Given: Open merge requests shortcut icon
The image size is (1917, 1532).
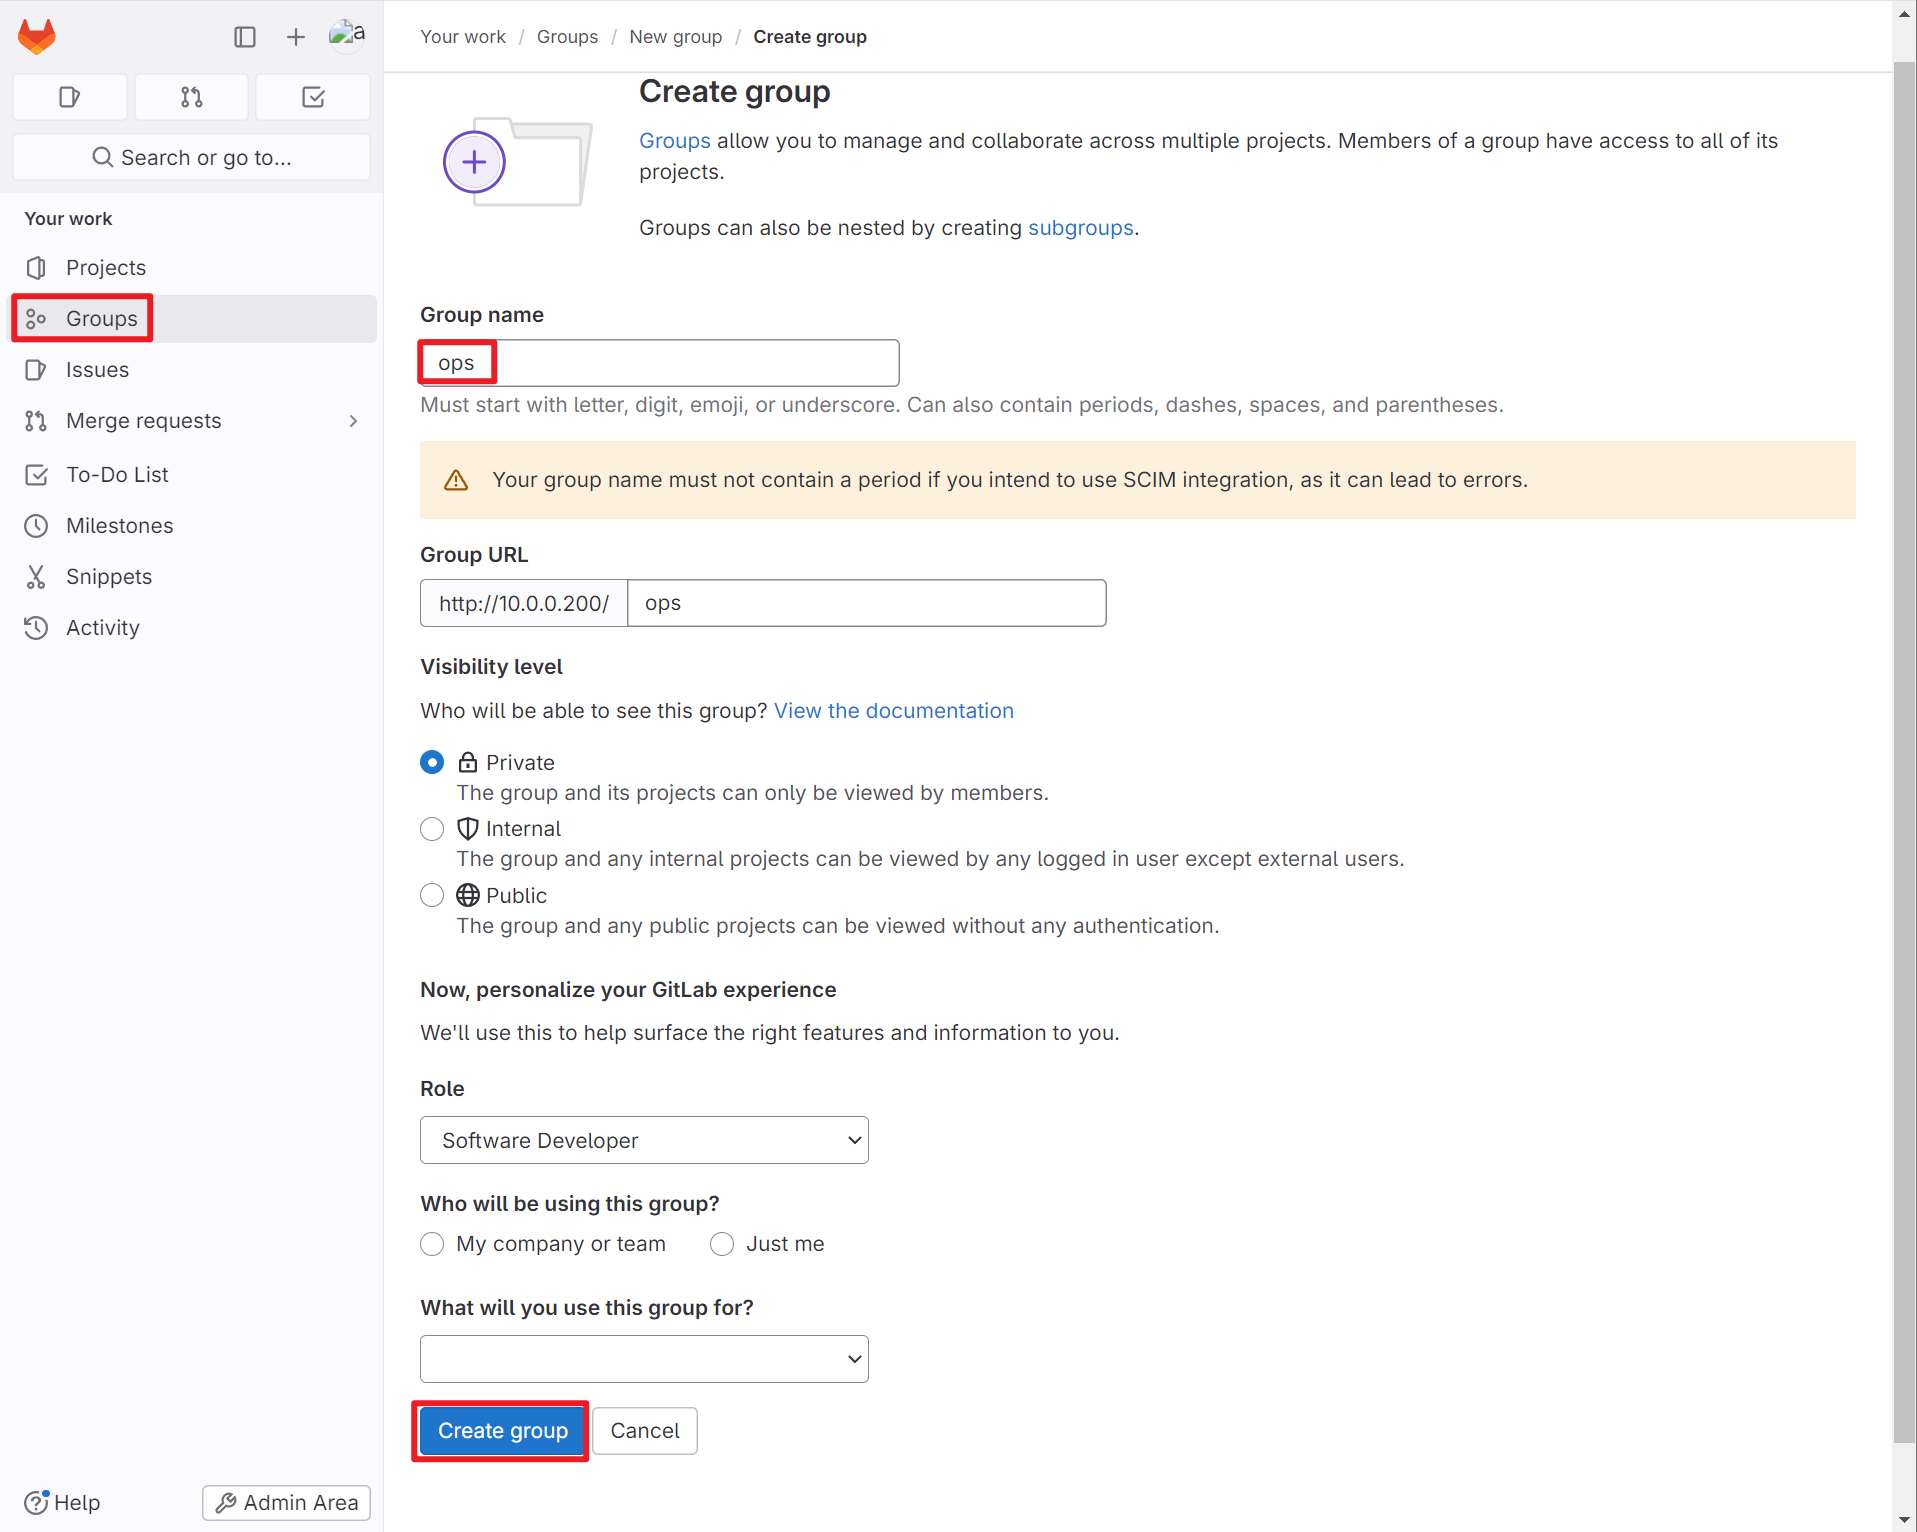Looking at the screenshot, I should click(192, 97).
